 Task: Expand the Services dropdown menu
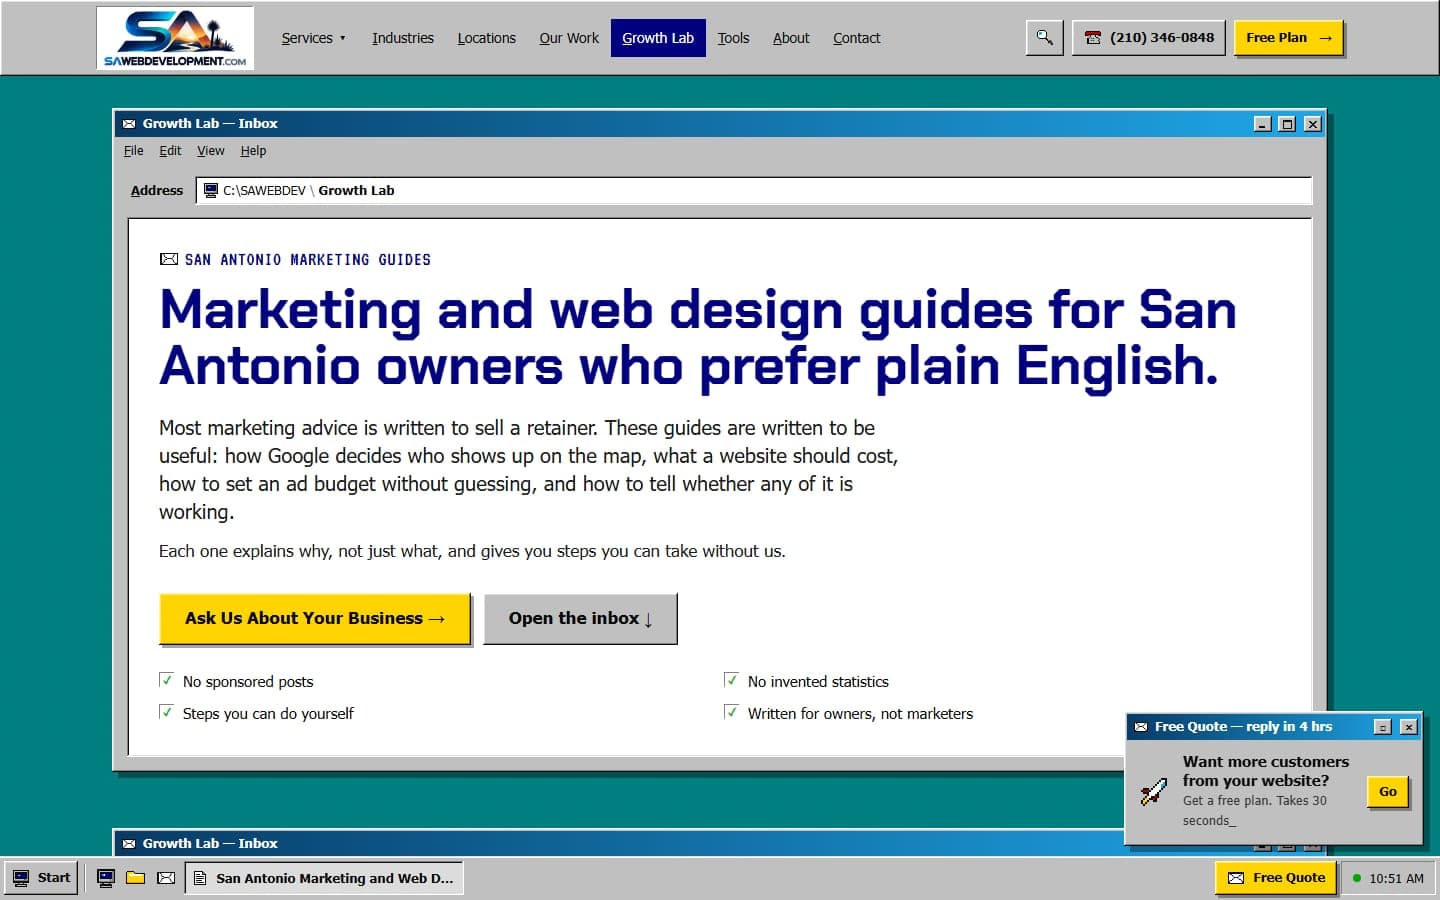coord(313,38)
